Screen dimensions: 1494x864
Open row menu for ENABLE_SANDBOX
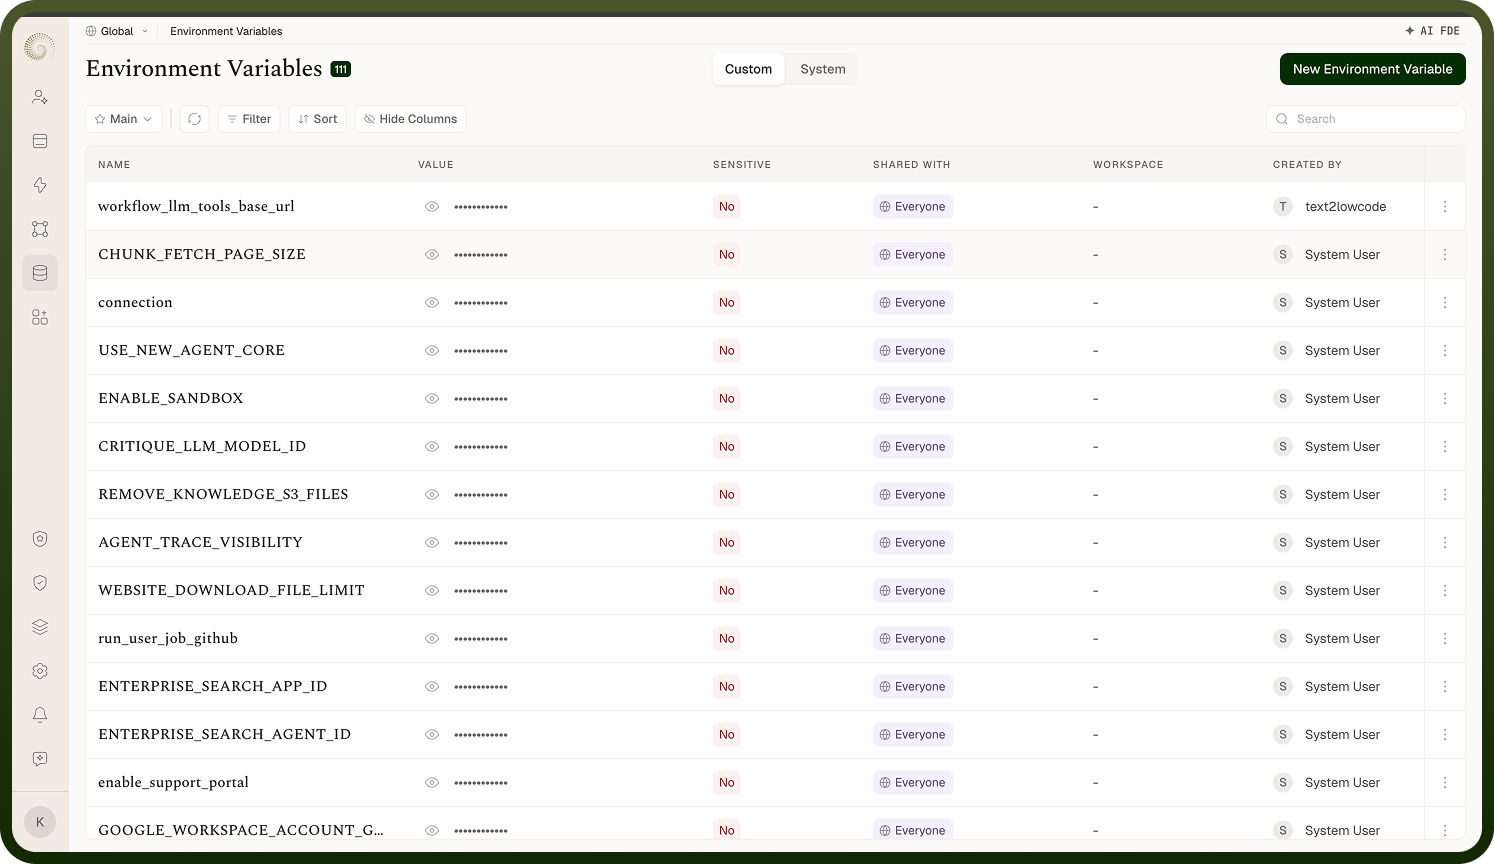(1445, 399)
